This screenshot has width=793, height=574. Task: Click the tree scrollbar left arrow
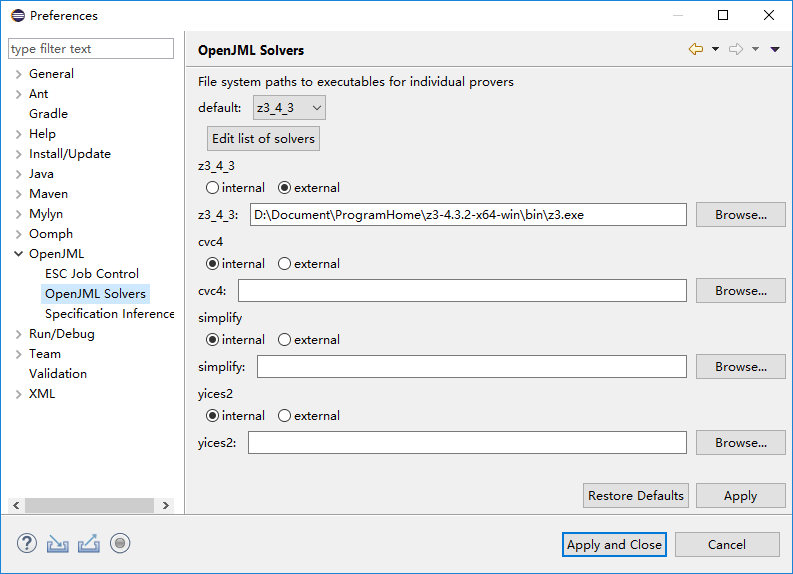pos(16,505)
